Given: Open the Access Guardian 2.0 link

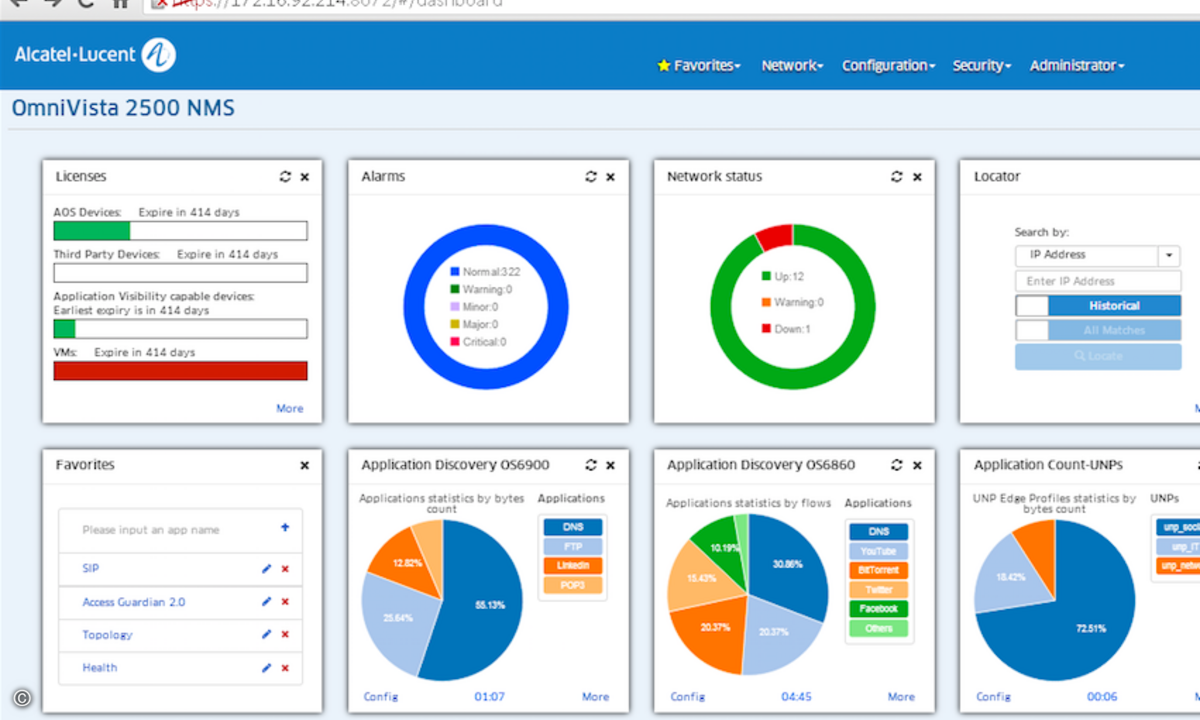Looking at the screenshot, I should click(133, 602).
